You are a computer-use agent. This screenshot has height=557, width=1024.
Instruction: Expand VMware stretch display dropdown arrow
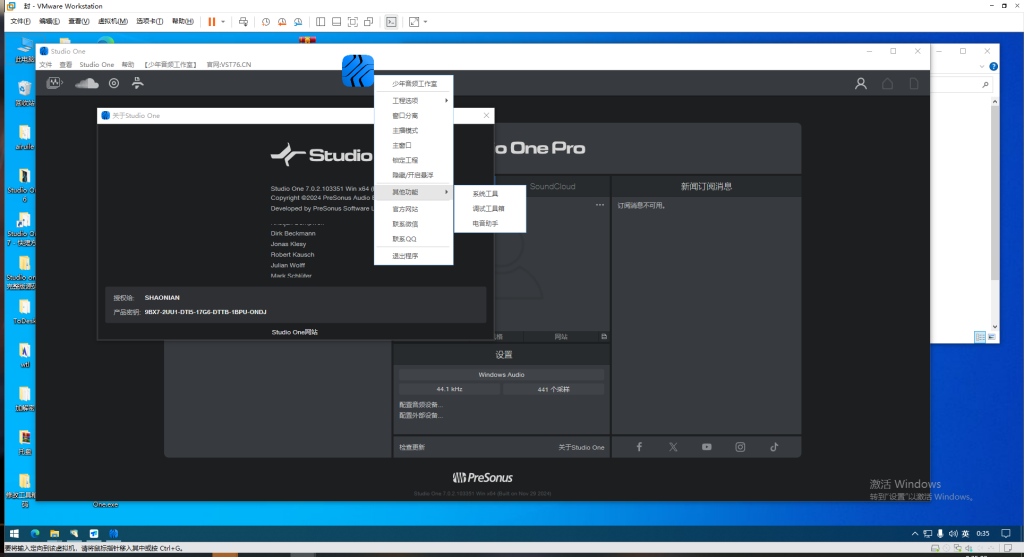425,22
